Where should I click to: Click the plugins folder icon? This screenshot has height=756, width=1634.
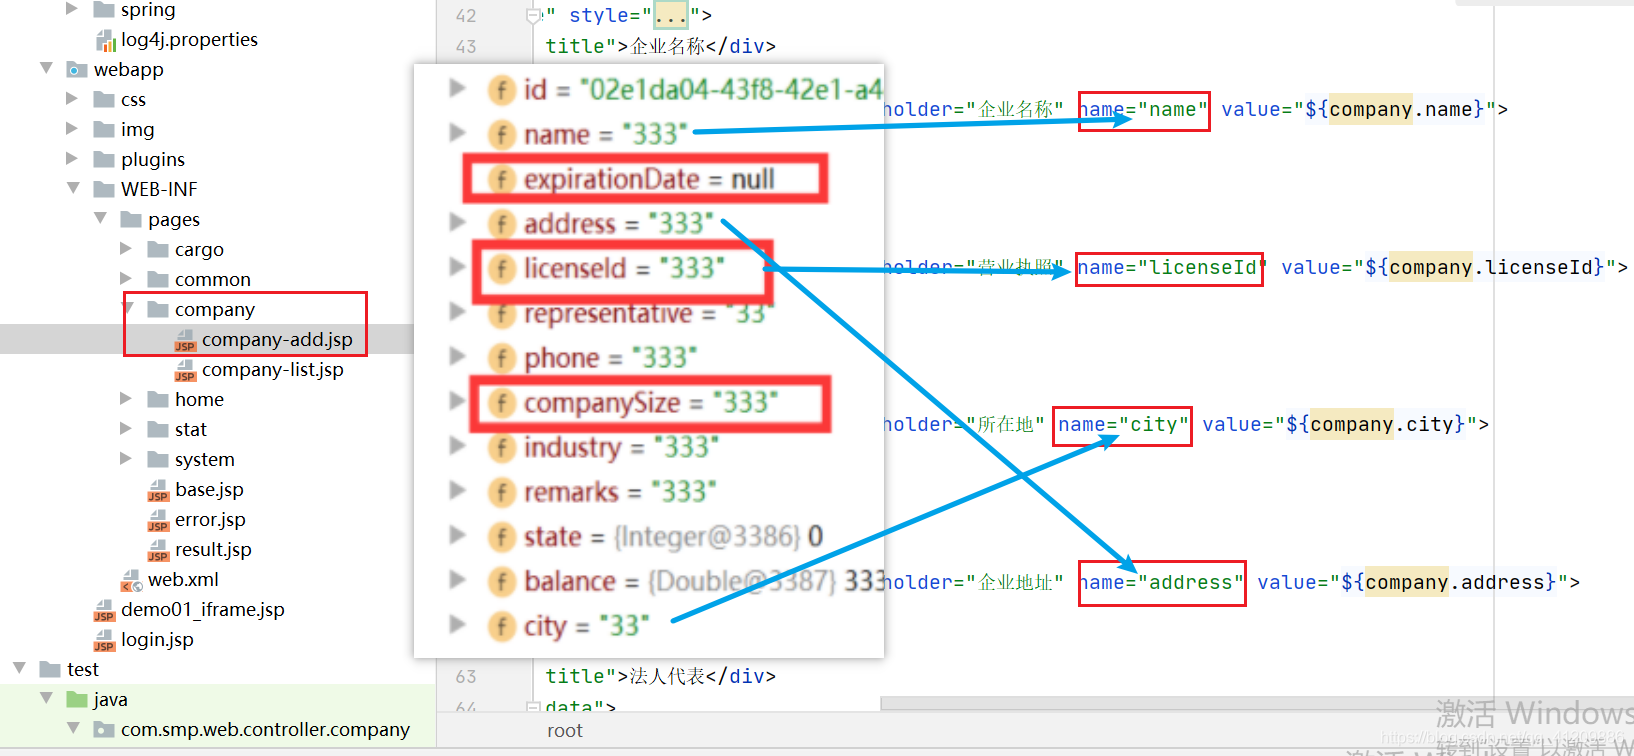pos(104,159)
